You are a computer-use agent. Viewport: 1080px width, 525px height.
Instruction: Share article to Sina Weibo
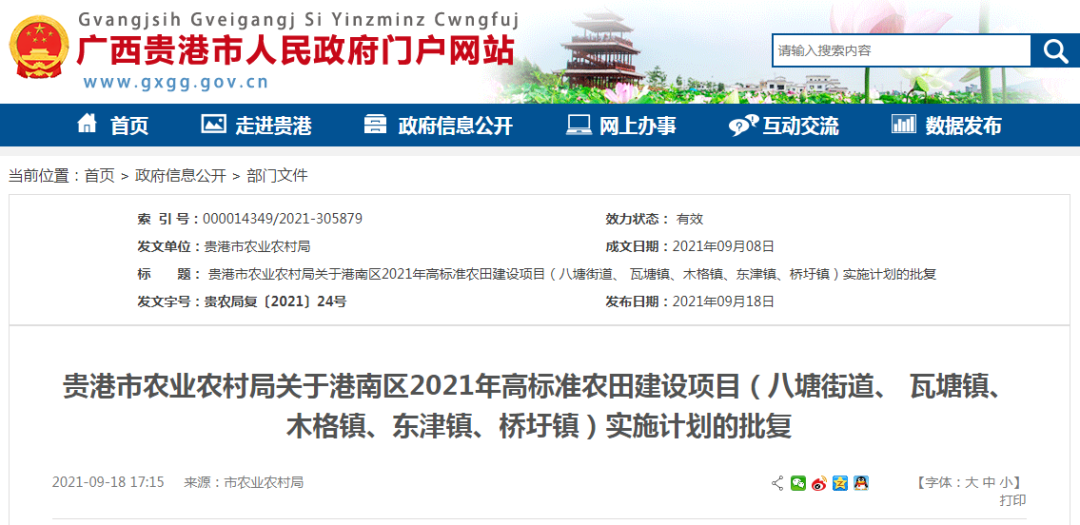pos(819,483)
